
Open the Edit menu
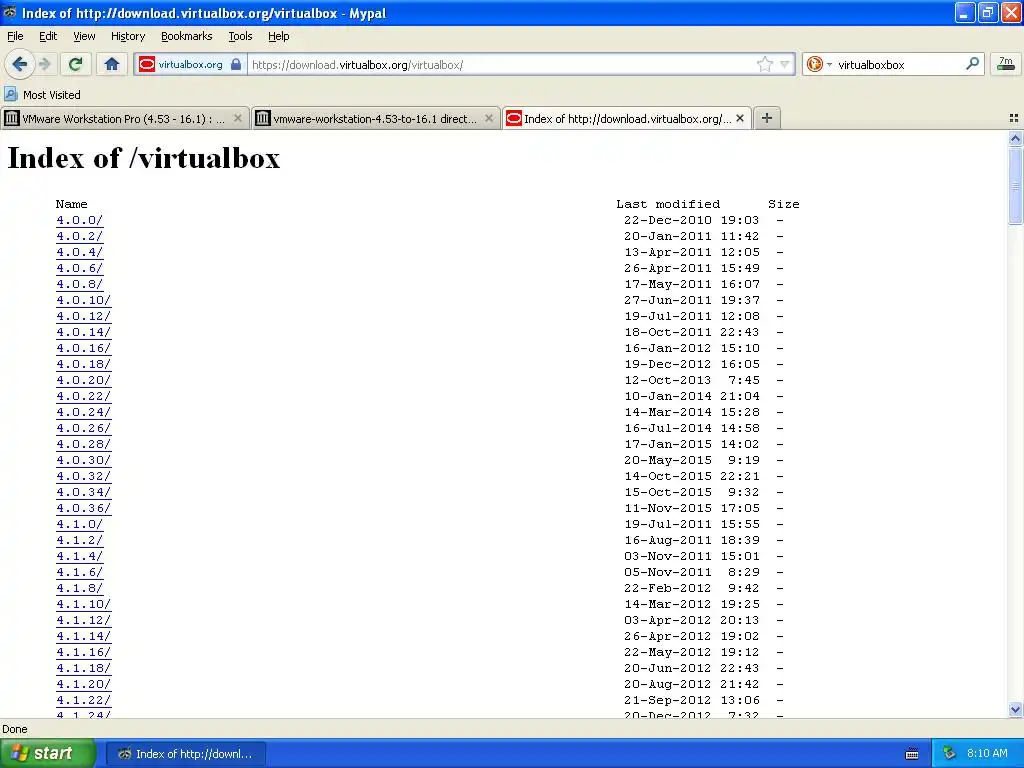click(x=48, y=36)
